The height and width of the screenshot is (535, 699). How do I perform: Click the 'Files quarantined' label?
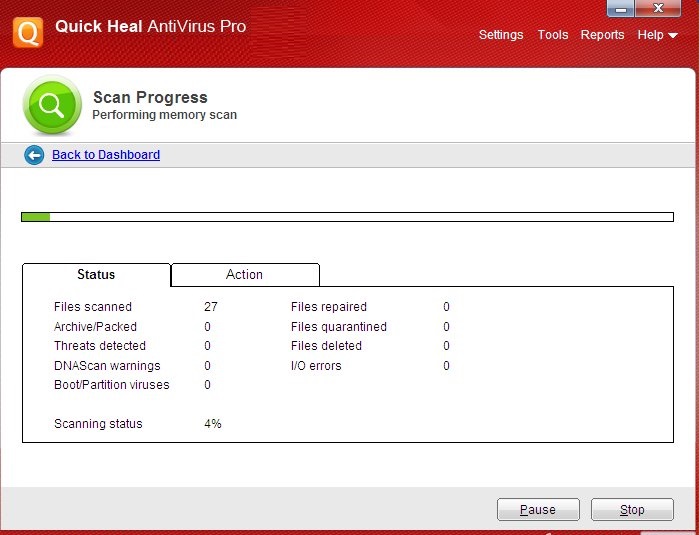pyautogui.click(x=339, y=327)
